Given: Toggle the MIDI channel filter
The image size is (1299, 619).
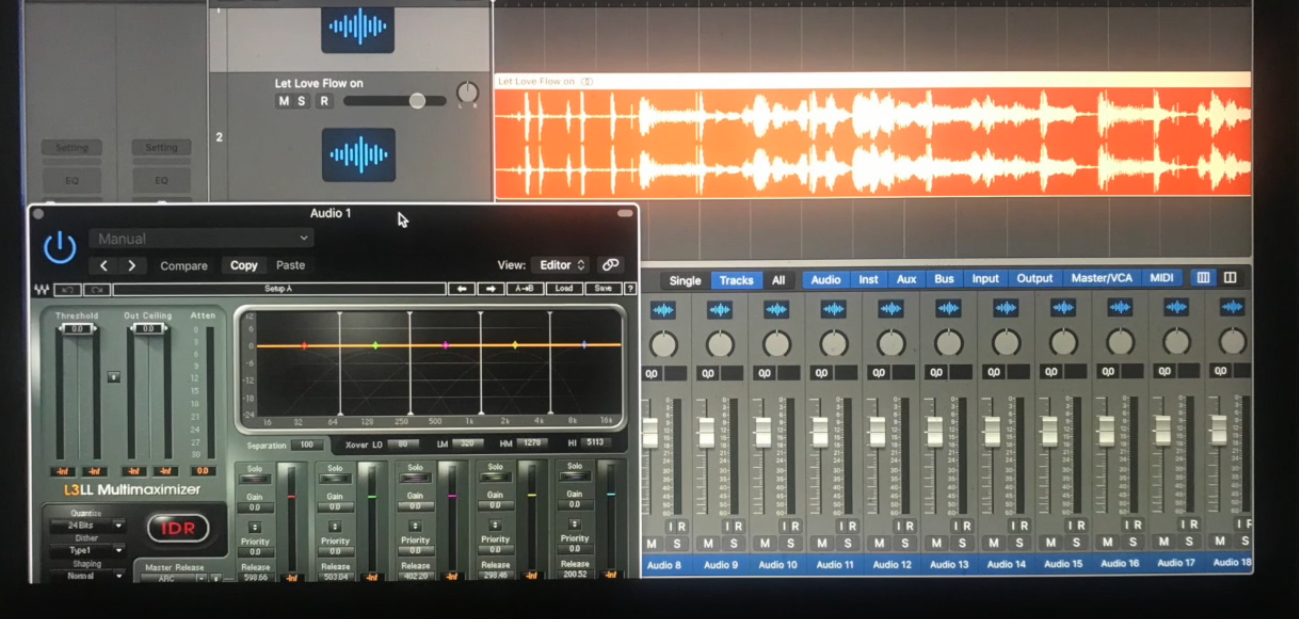Looking at the screenshot, I should (1162, 278).
